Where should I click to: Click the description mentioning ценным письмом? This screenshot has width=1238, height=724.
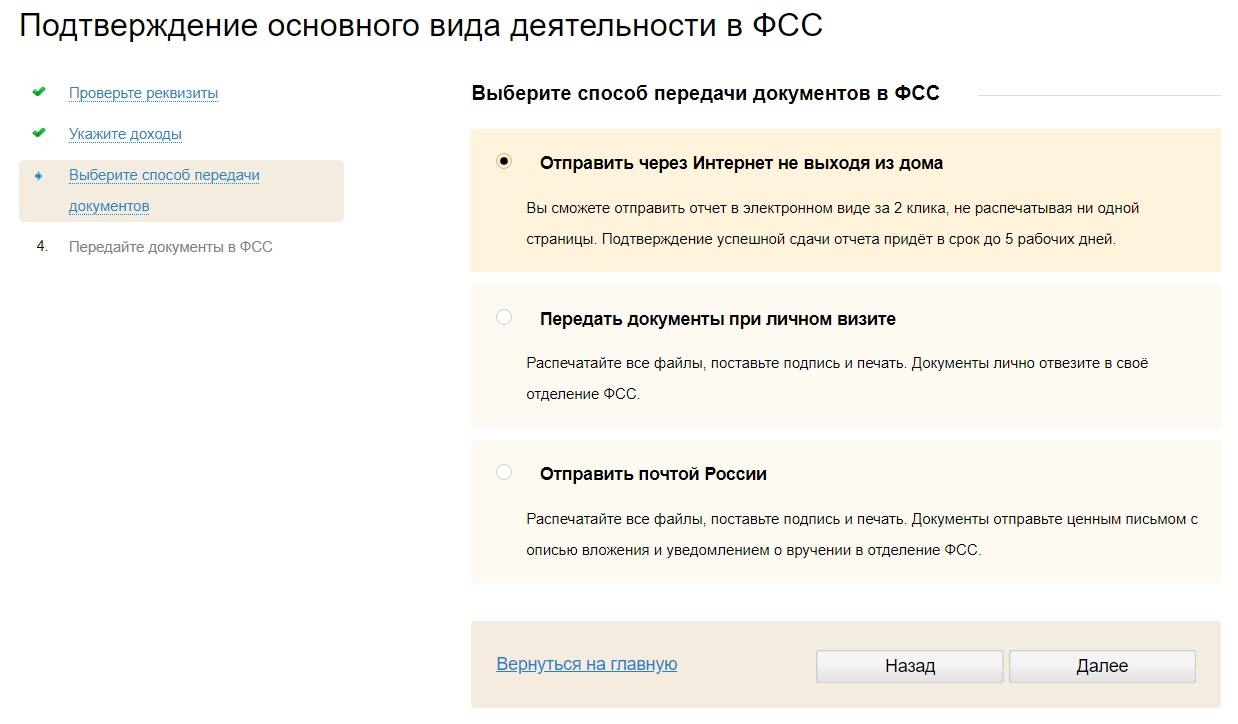coord(861,535)
